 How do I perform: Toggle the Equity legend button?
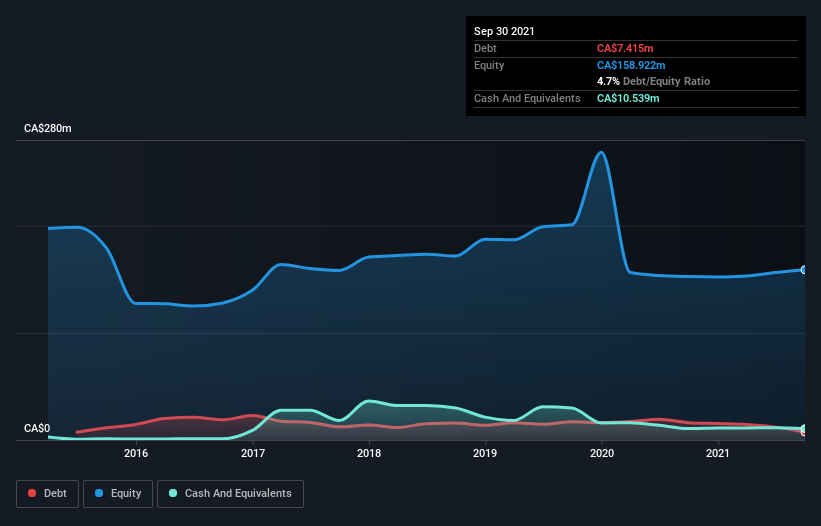click(118, 494)
